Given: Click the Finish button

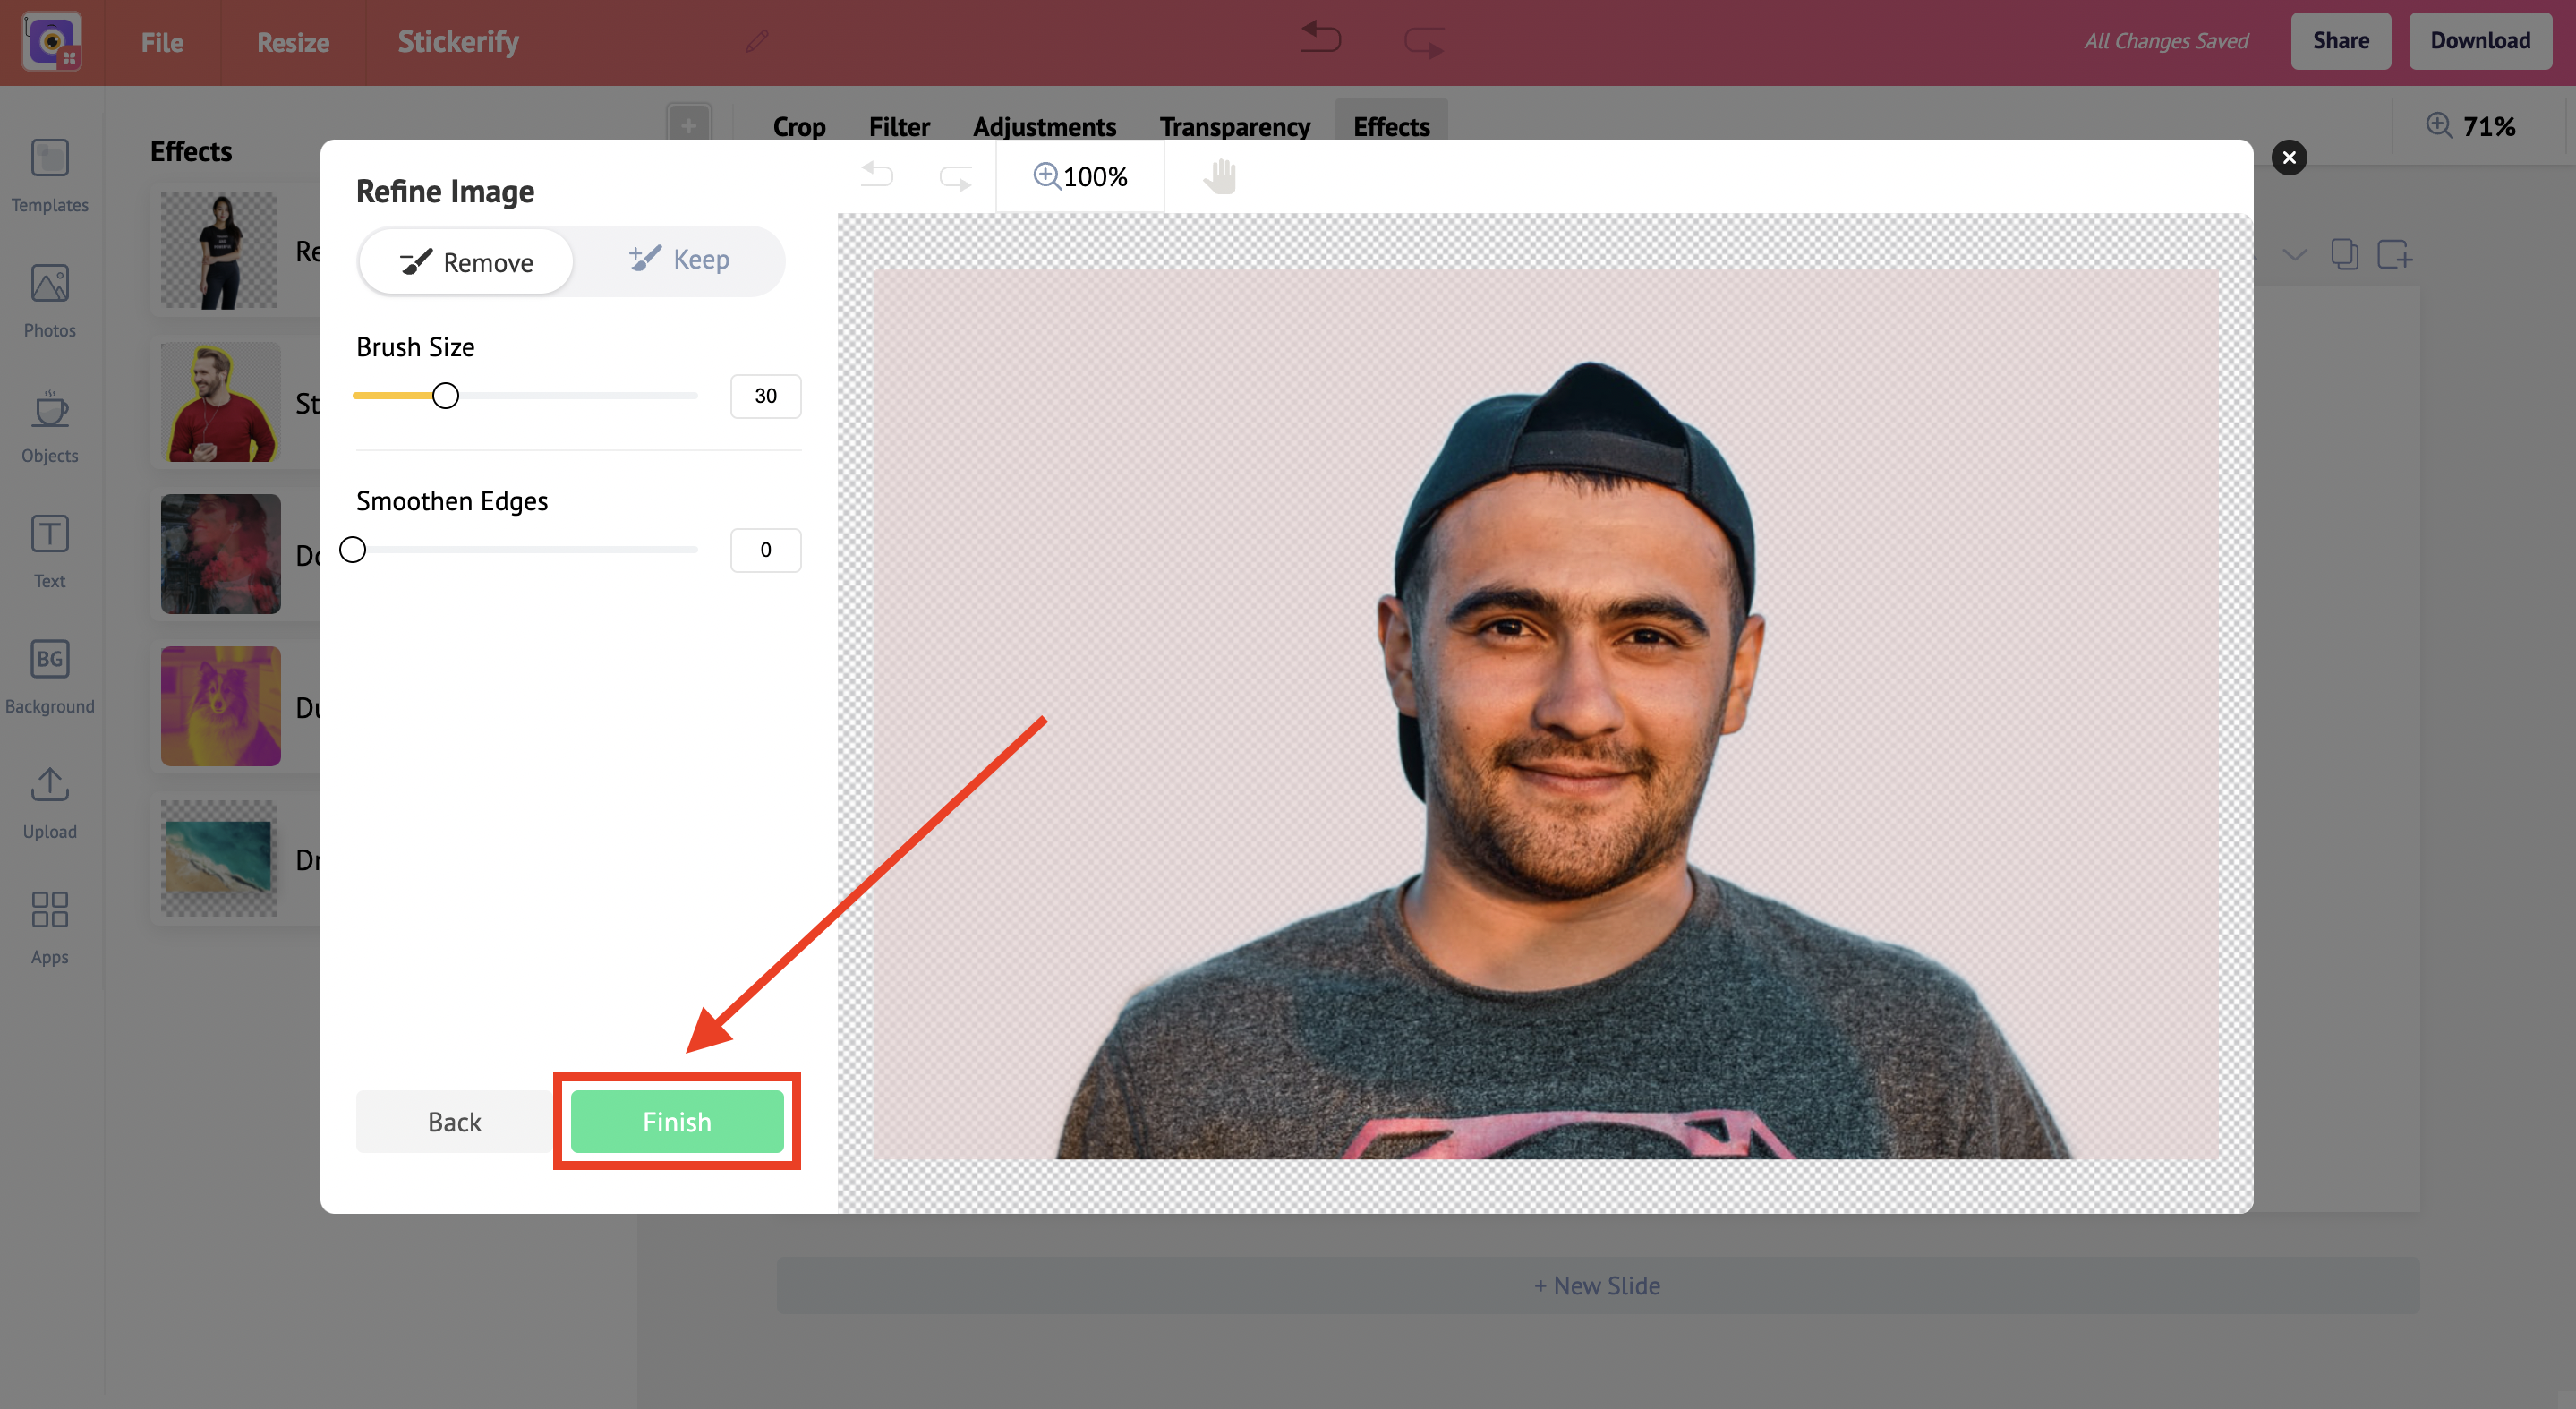Looking at the screenshot, I should (x=678, y=1119).
